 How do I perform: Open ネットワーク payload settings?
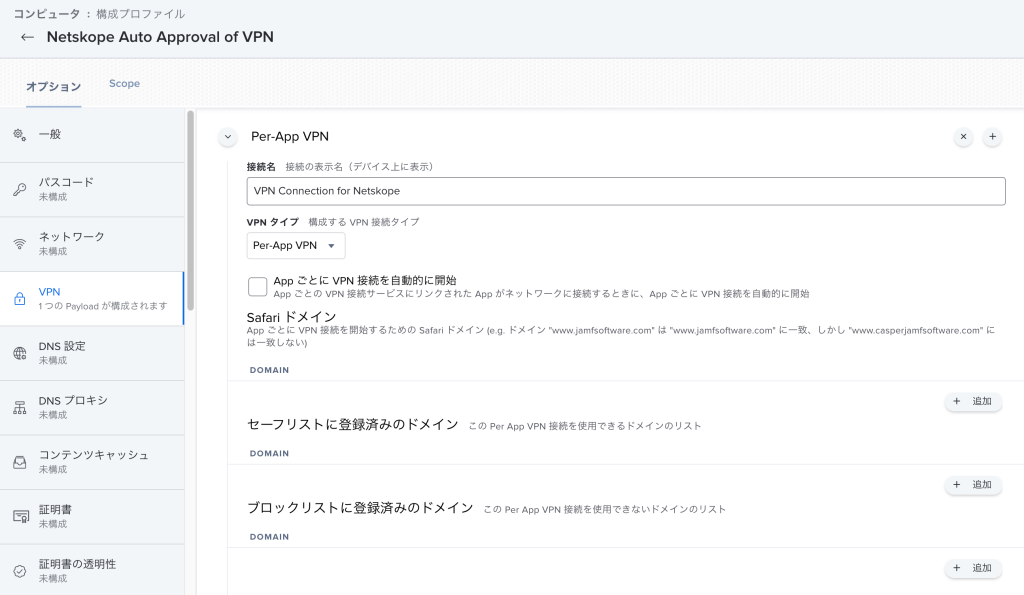pyautogui.click(x=92, y=244)
